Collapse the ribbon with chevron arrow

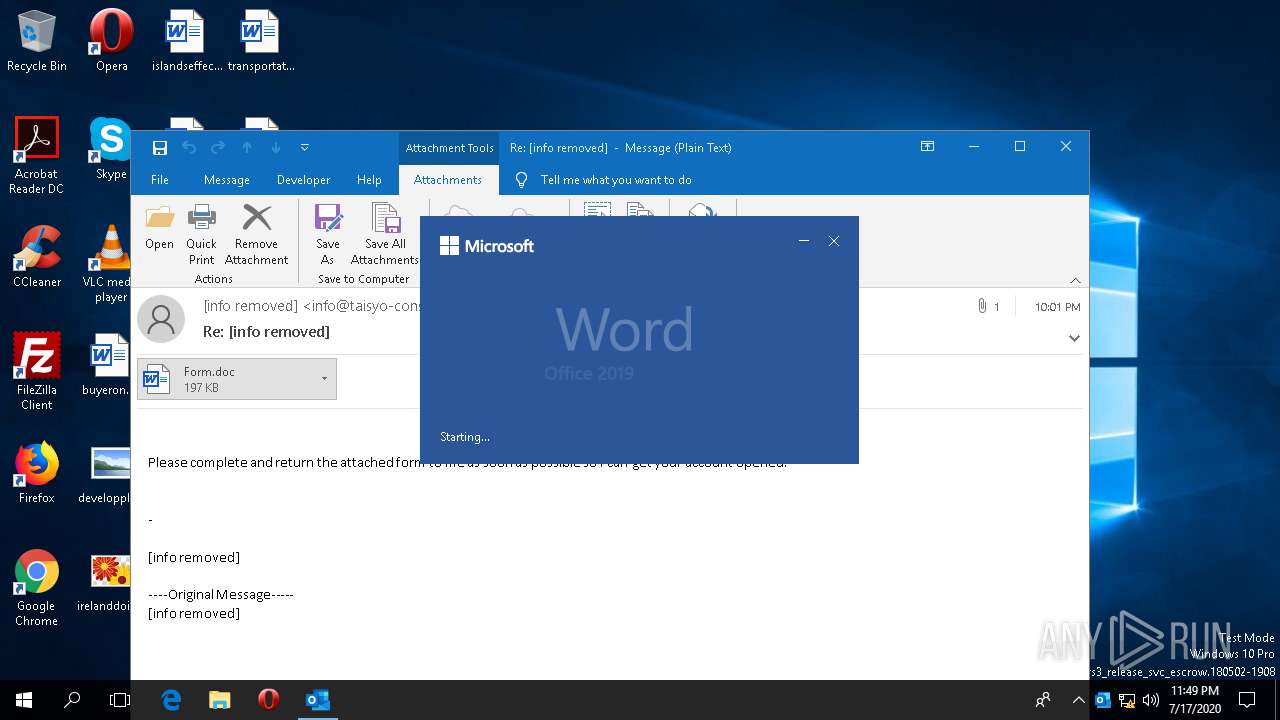[x=1075, y=281]
